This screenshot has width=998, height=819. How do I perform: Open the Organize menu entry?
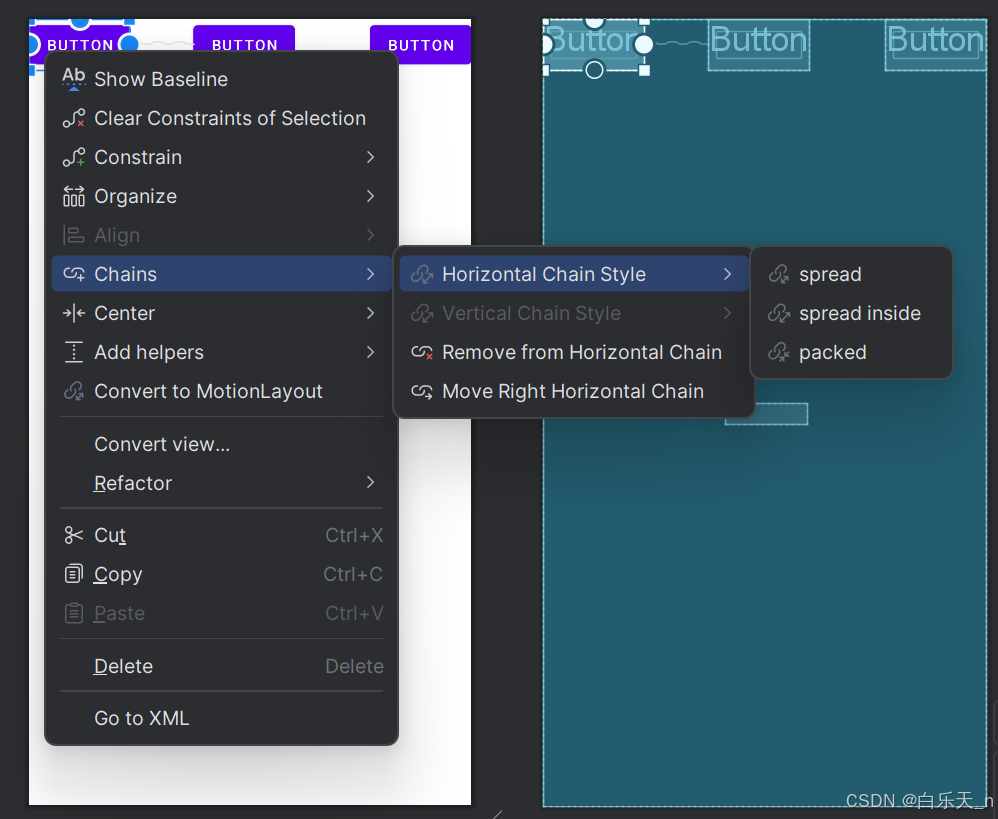coord(221,196)
